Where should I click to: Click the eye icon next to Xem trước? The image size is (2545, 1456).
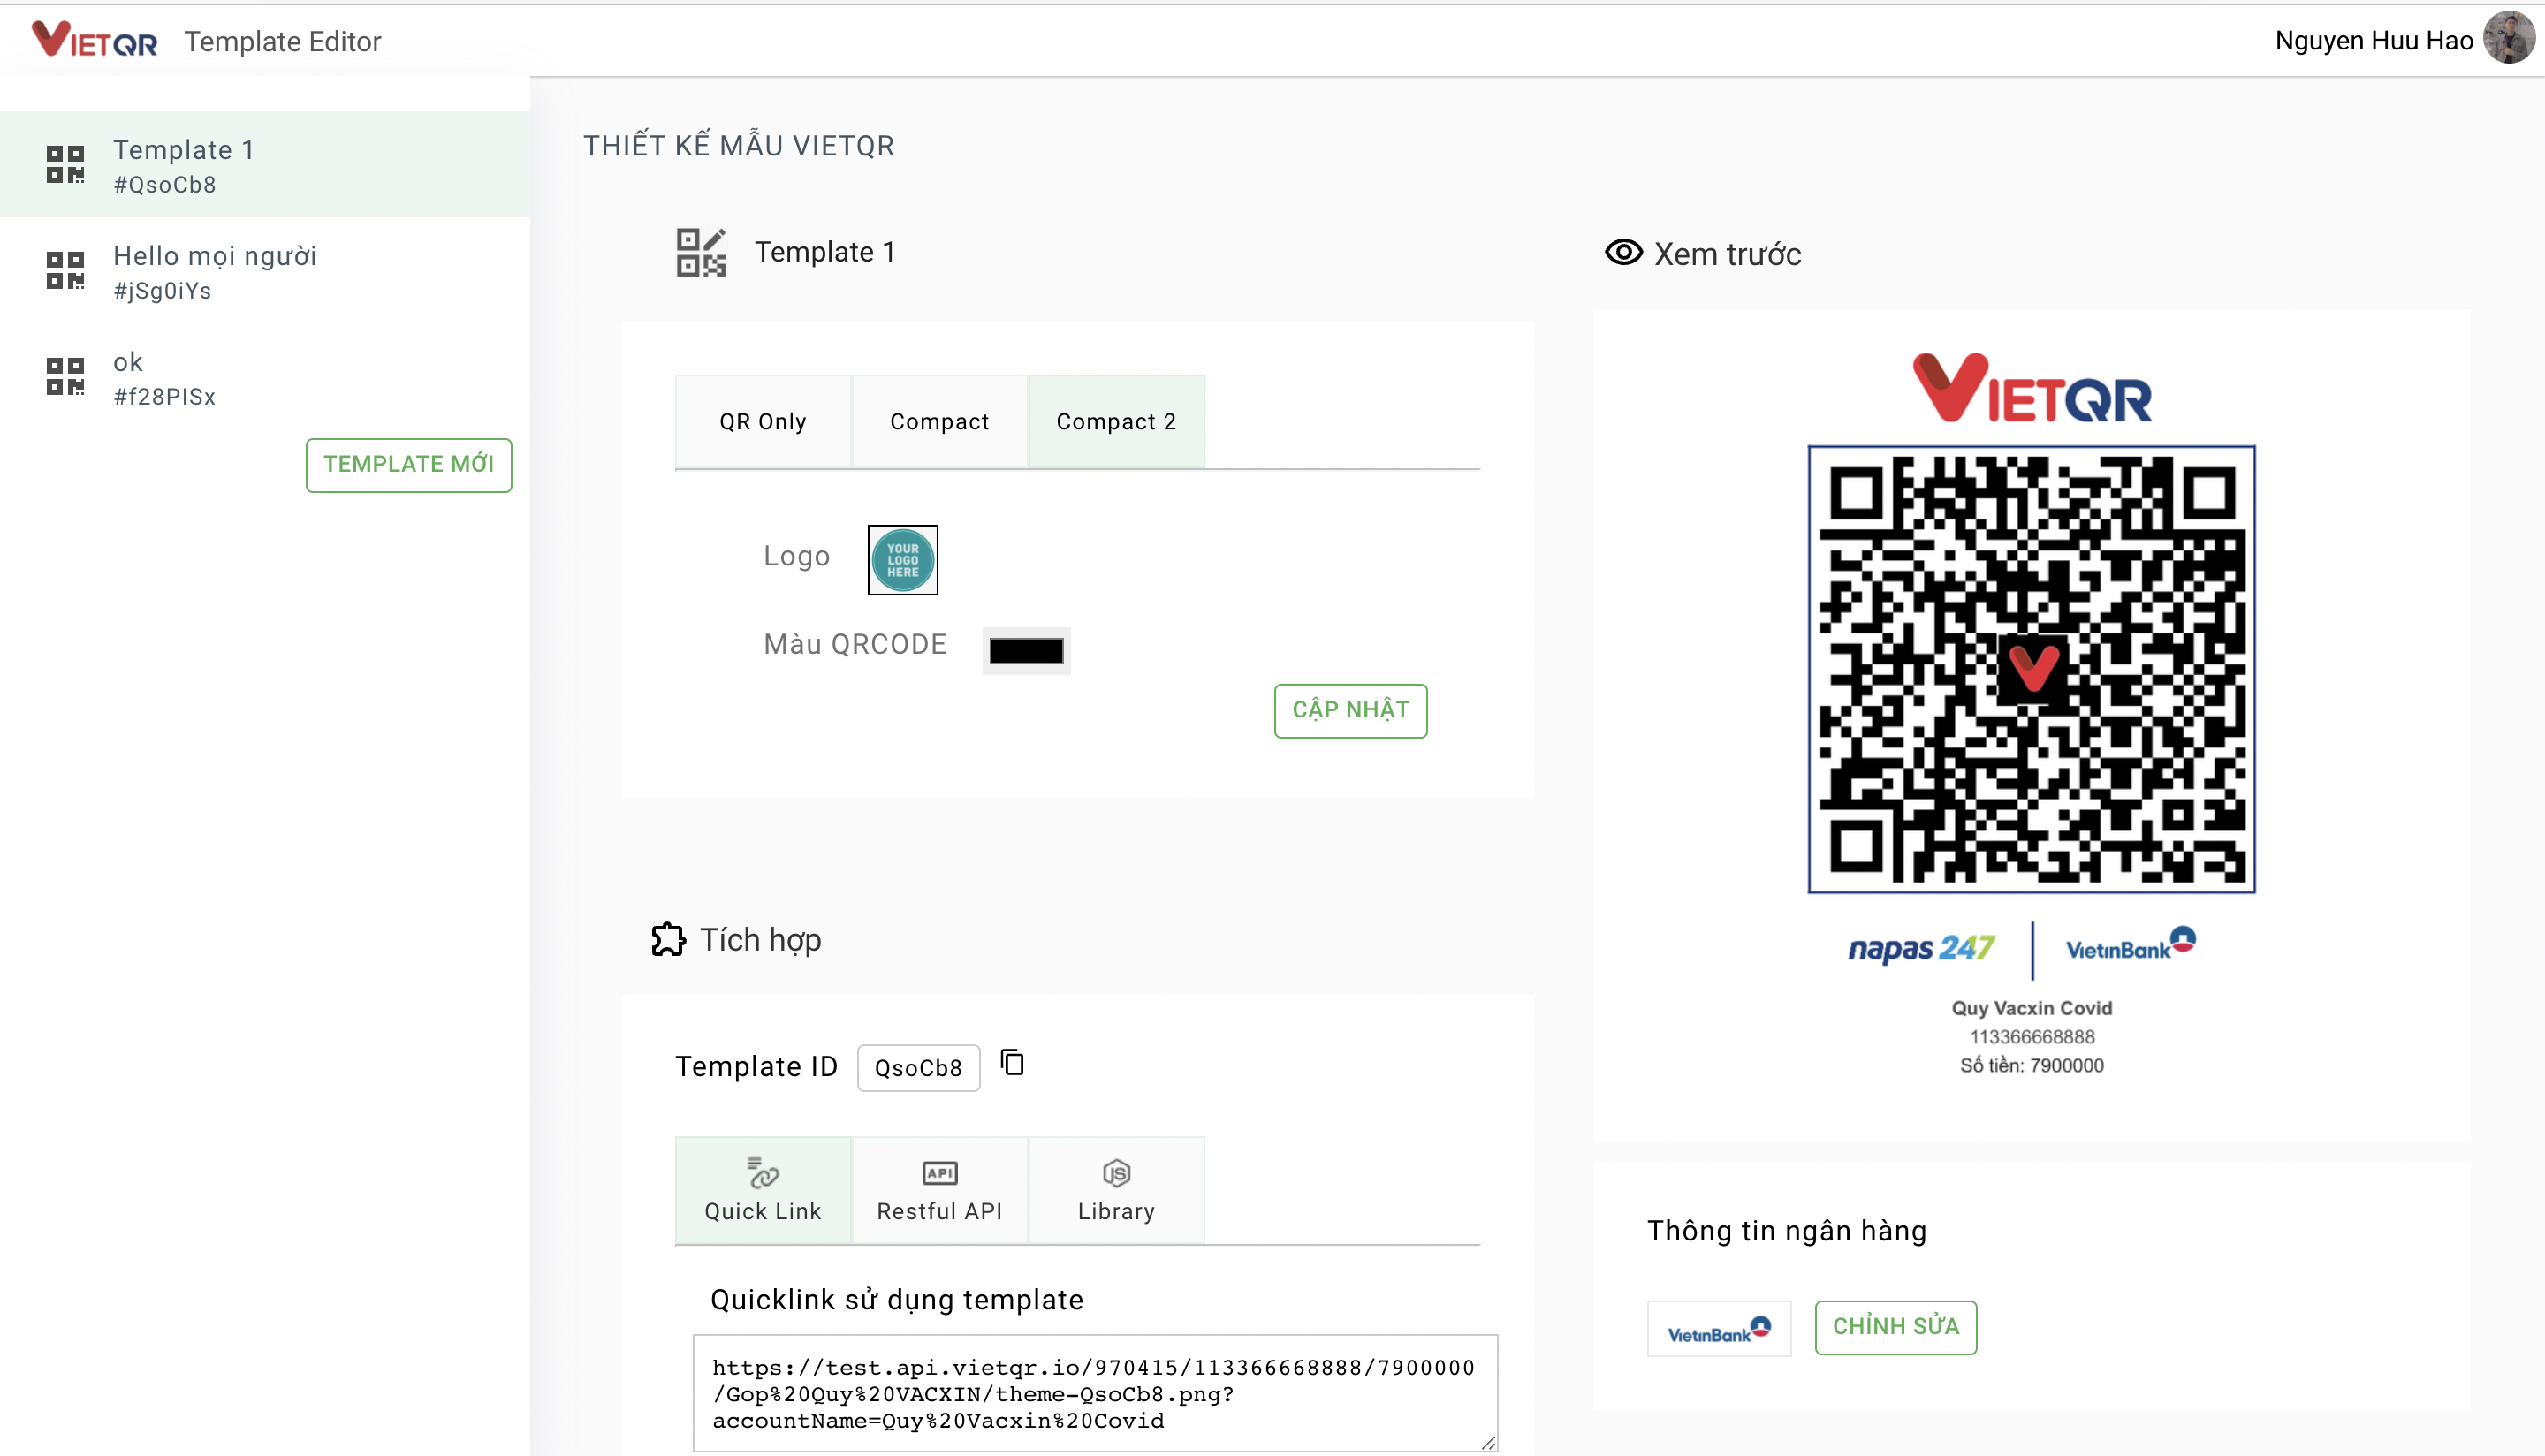coord(1623,253)
